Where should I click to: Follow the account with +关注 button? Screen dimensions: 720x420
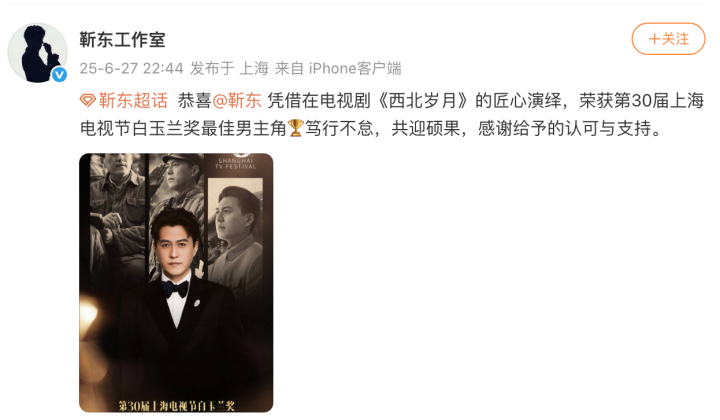(668, 39)
